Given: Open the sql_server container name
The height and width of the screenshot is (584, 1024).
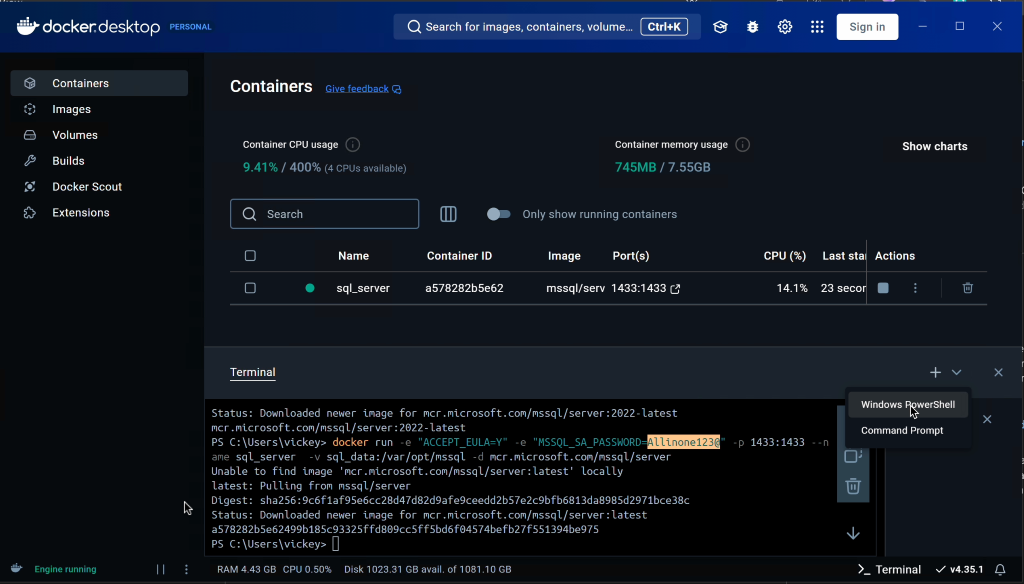Looking at the screenshot, I should pyautogui.click(x=363, y=288).
